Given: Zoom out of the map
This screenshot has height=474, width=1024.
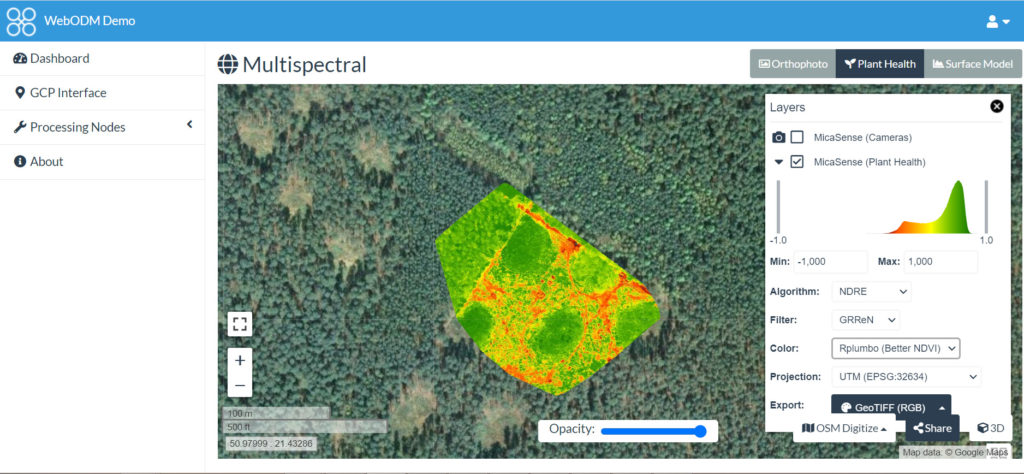Looking at the screenshot, I should tap(239, 384).
